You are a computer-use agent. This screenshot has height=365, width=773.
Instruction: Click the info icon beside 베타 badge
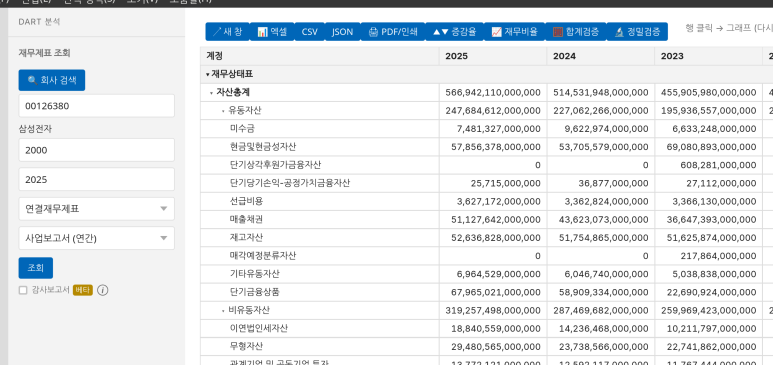103,290
